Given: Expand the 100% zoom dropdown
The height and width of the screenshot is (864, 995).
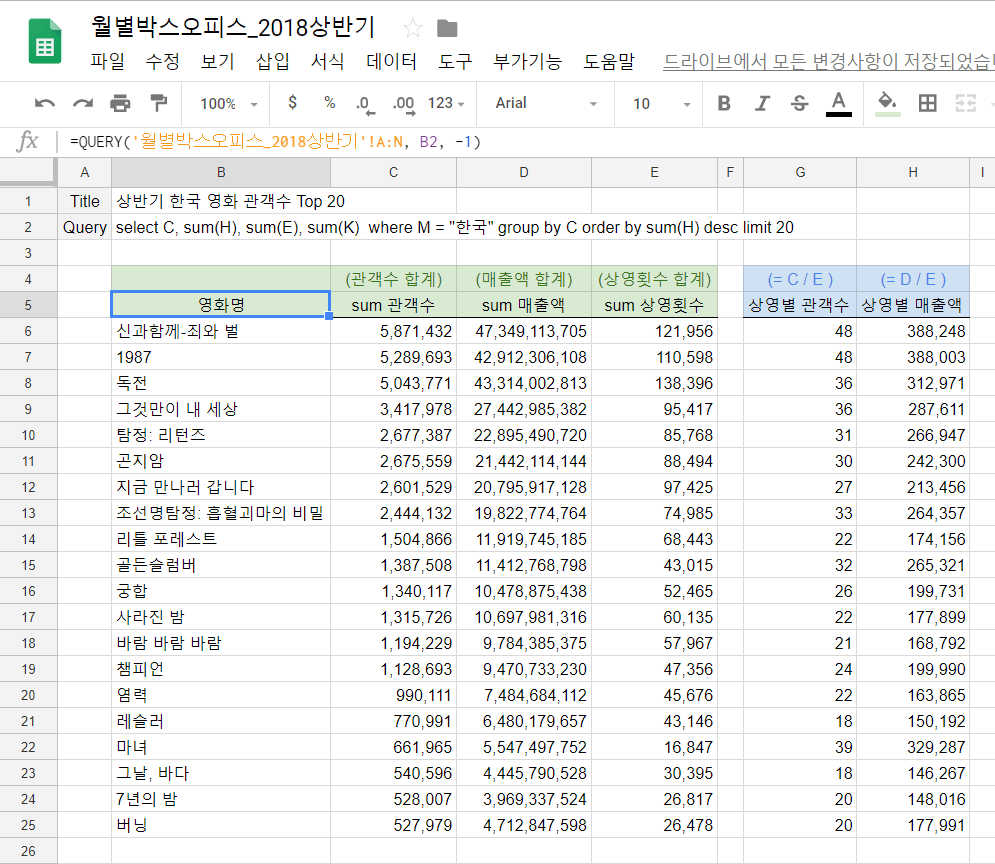Looking at the screenshot, I should click(228, 103).
